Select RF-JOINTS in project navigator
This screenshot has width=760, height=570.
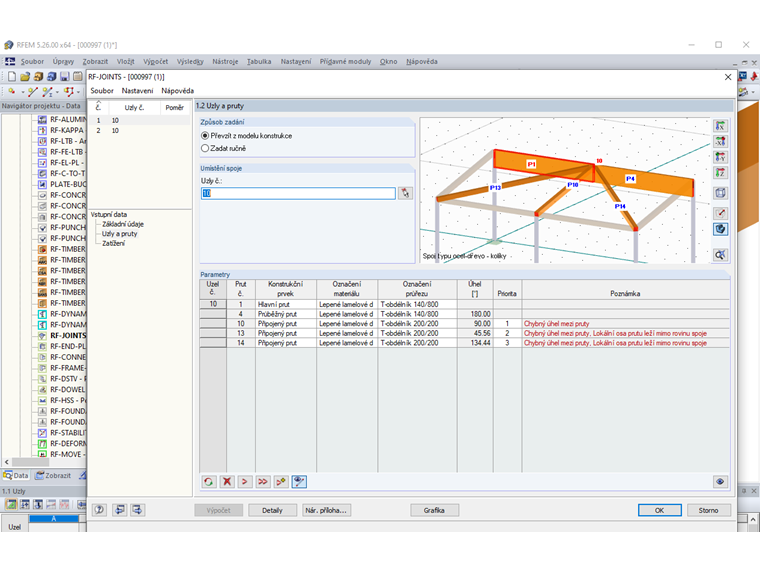click(68, 335)
